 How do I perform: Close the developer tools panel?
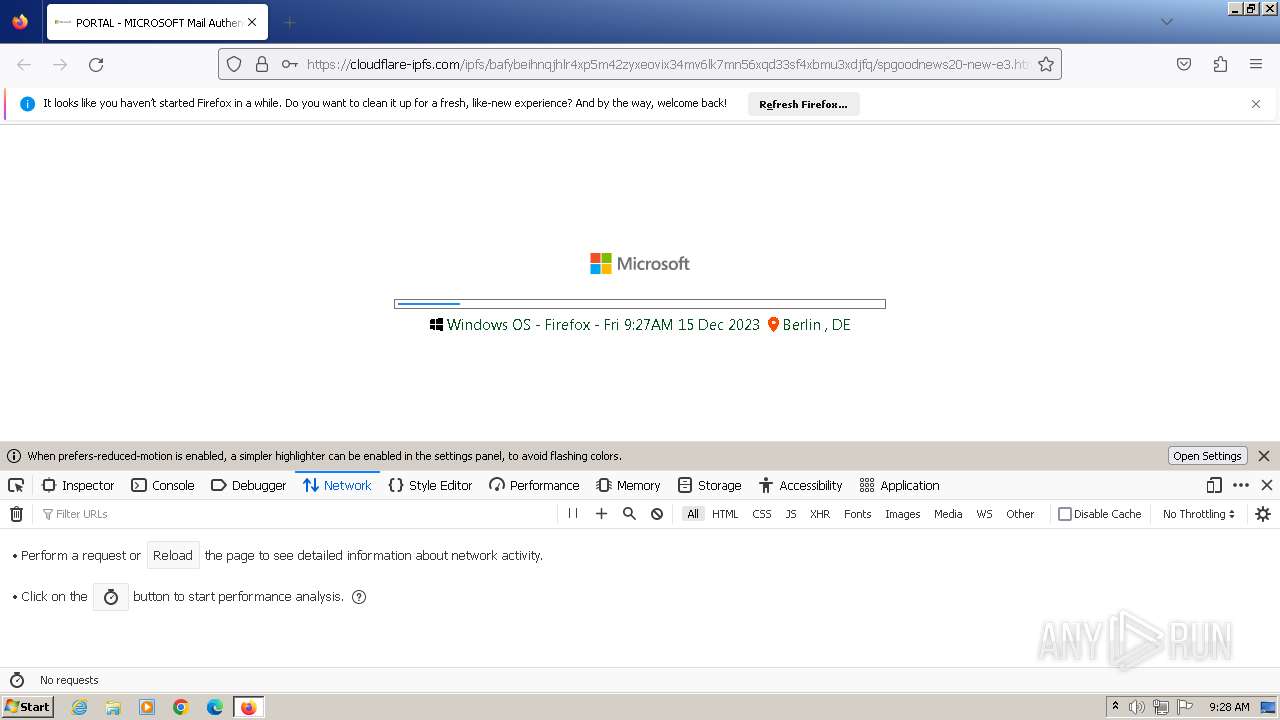point(1267,485)
